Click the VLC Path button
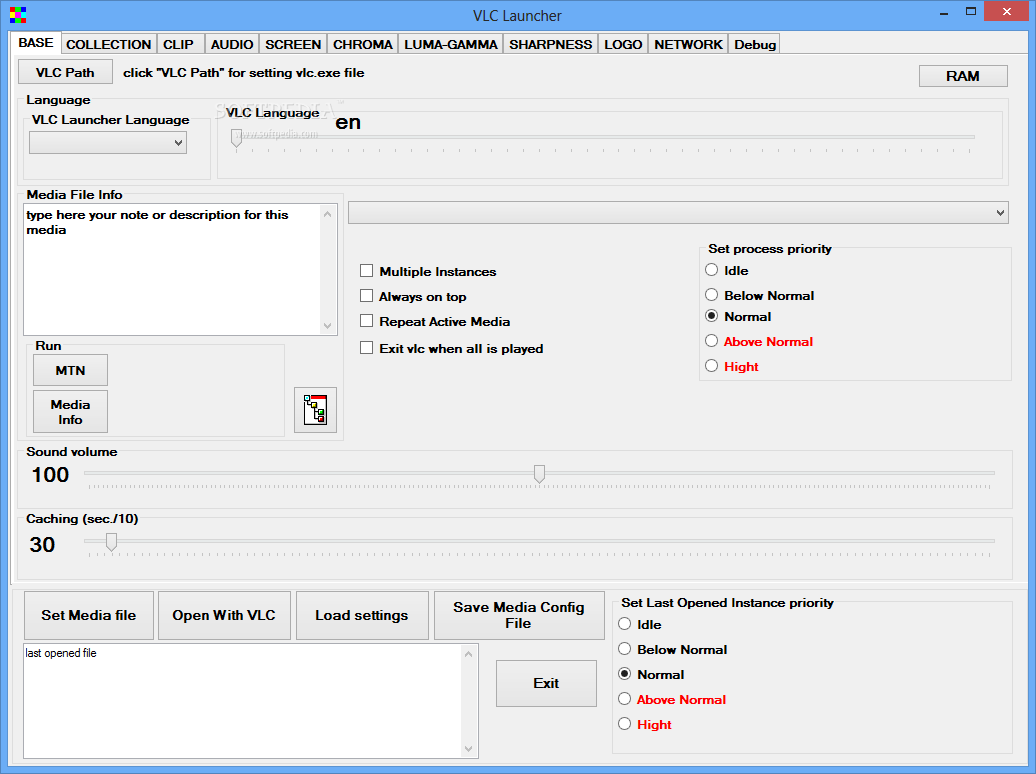The height and width of the screenshot is (774, 1036). coord(65,72)
